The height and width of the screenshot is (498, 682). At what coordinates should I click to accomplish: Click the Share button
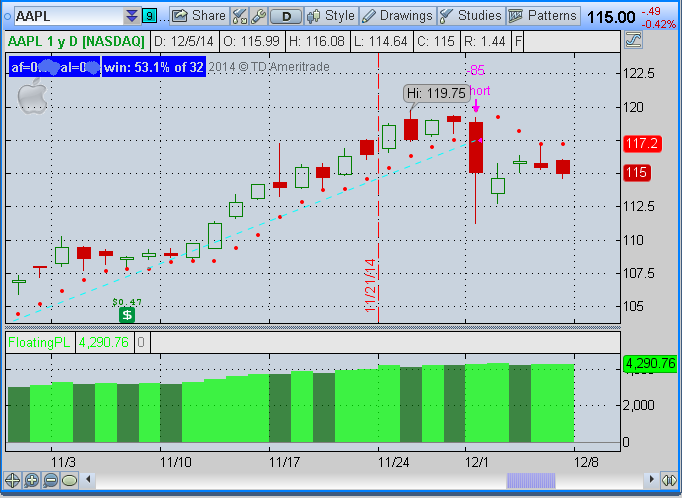pyautogui.click(x=199, y=16)
